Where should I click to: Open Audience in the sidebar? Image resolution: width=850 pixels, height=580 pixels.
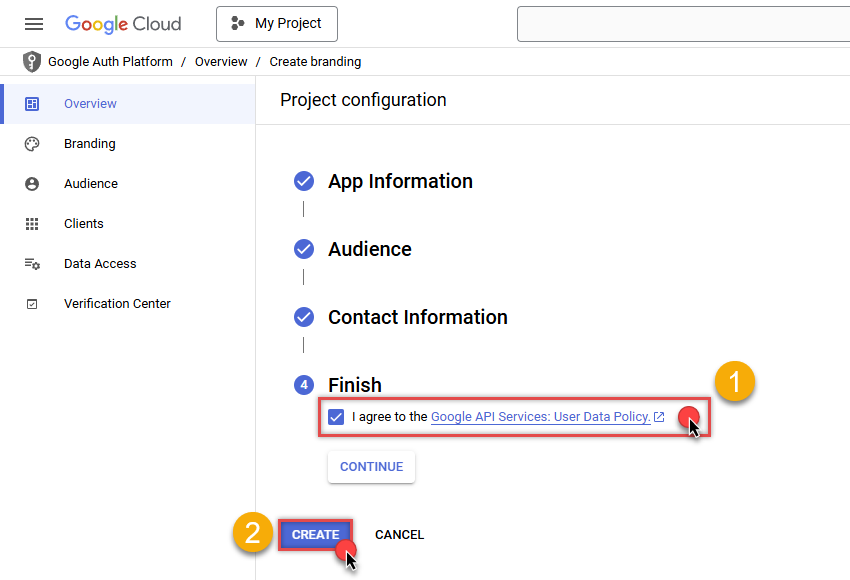pyautogui.click(x=129, y=184)
